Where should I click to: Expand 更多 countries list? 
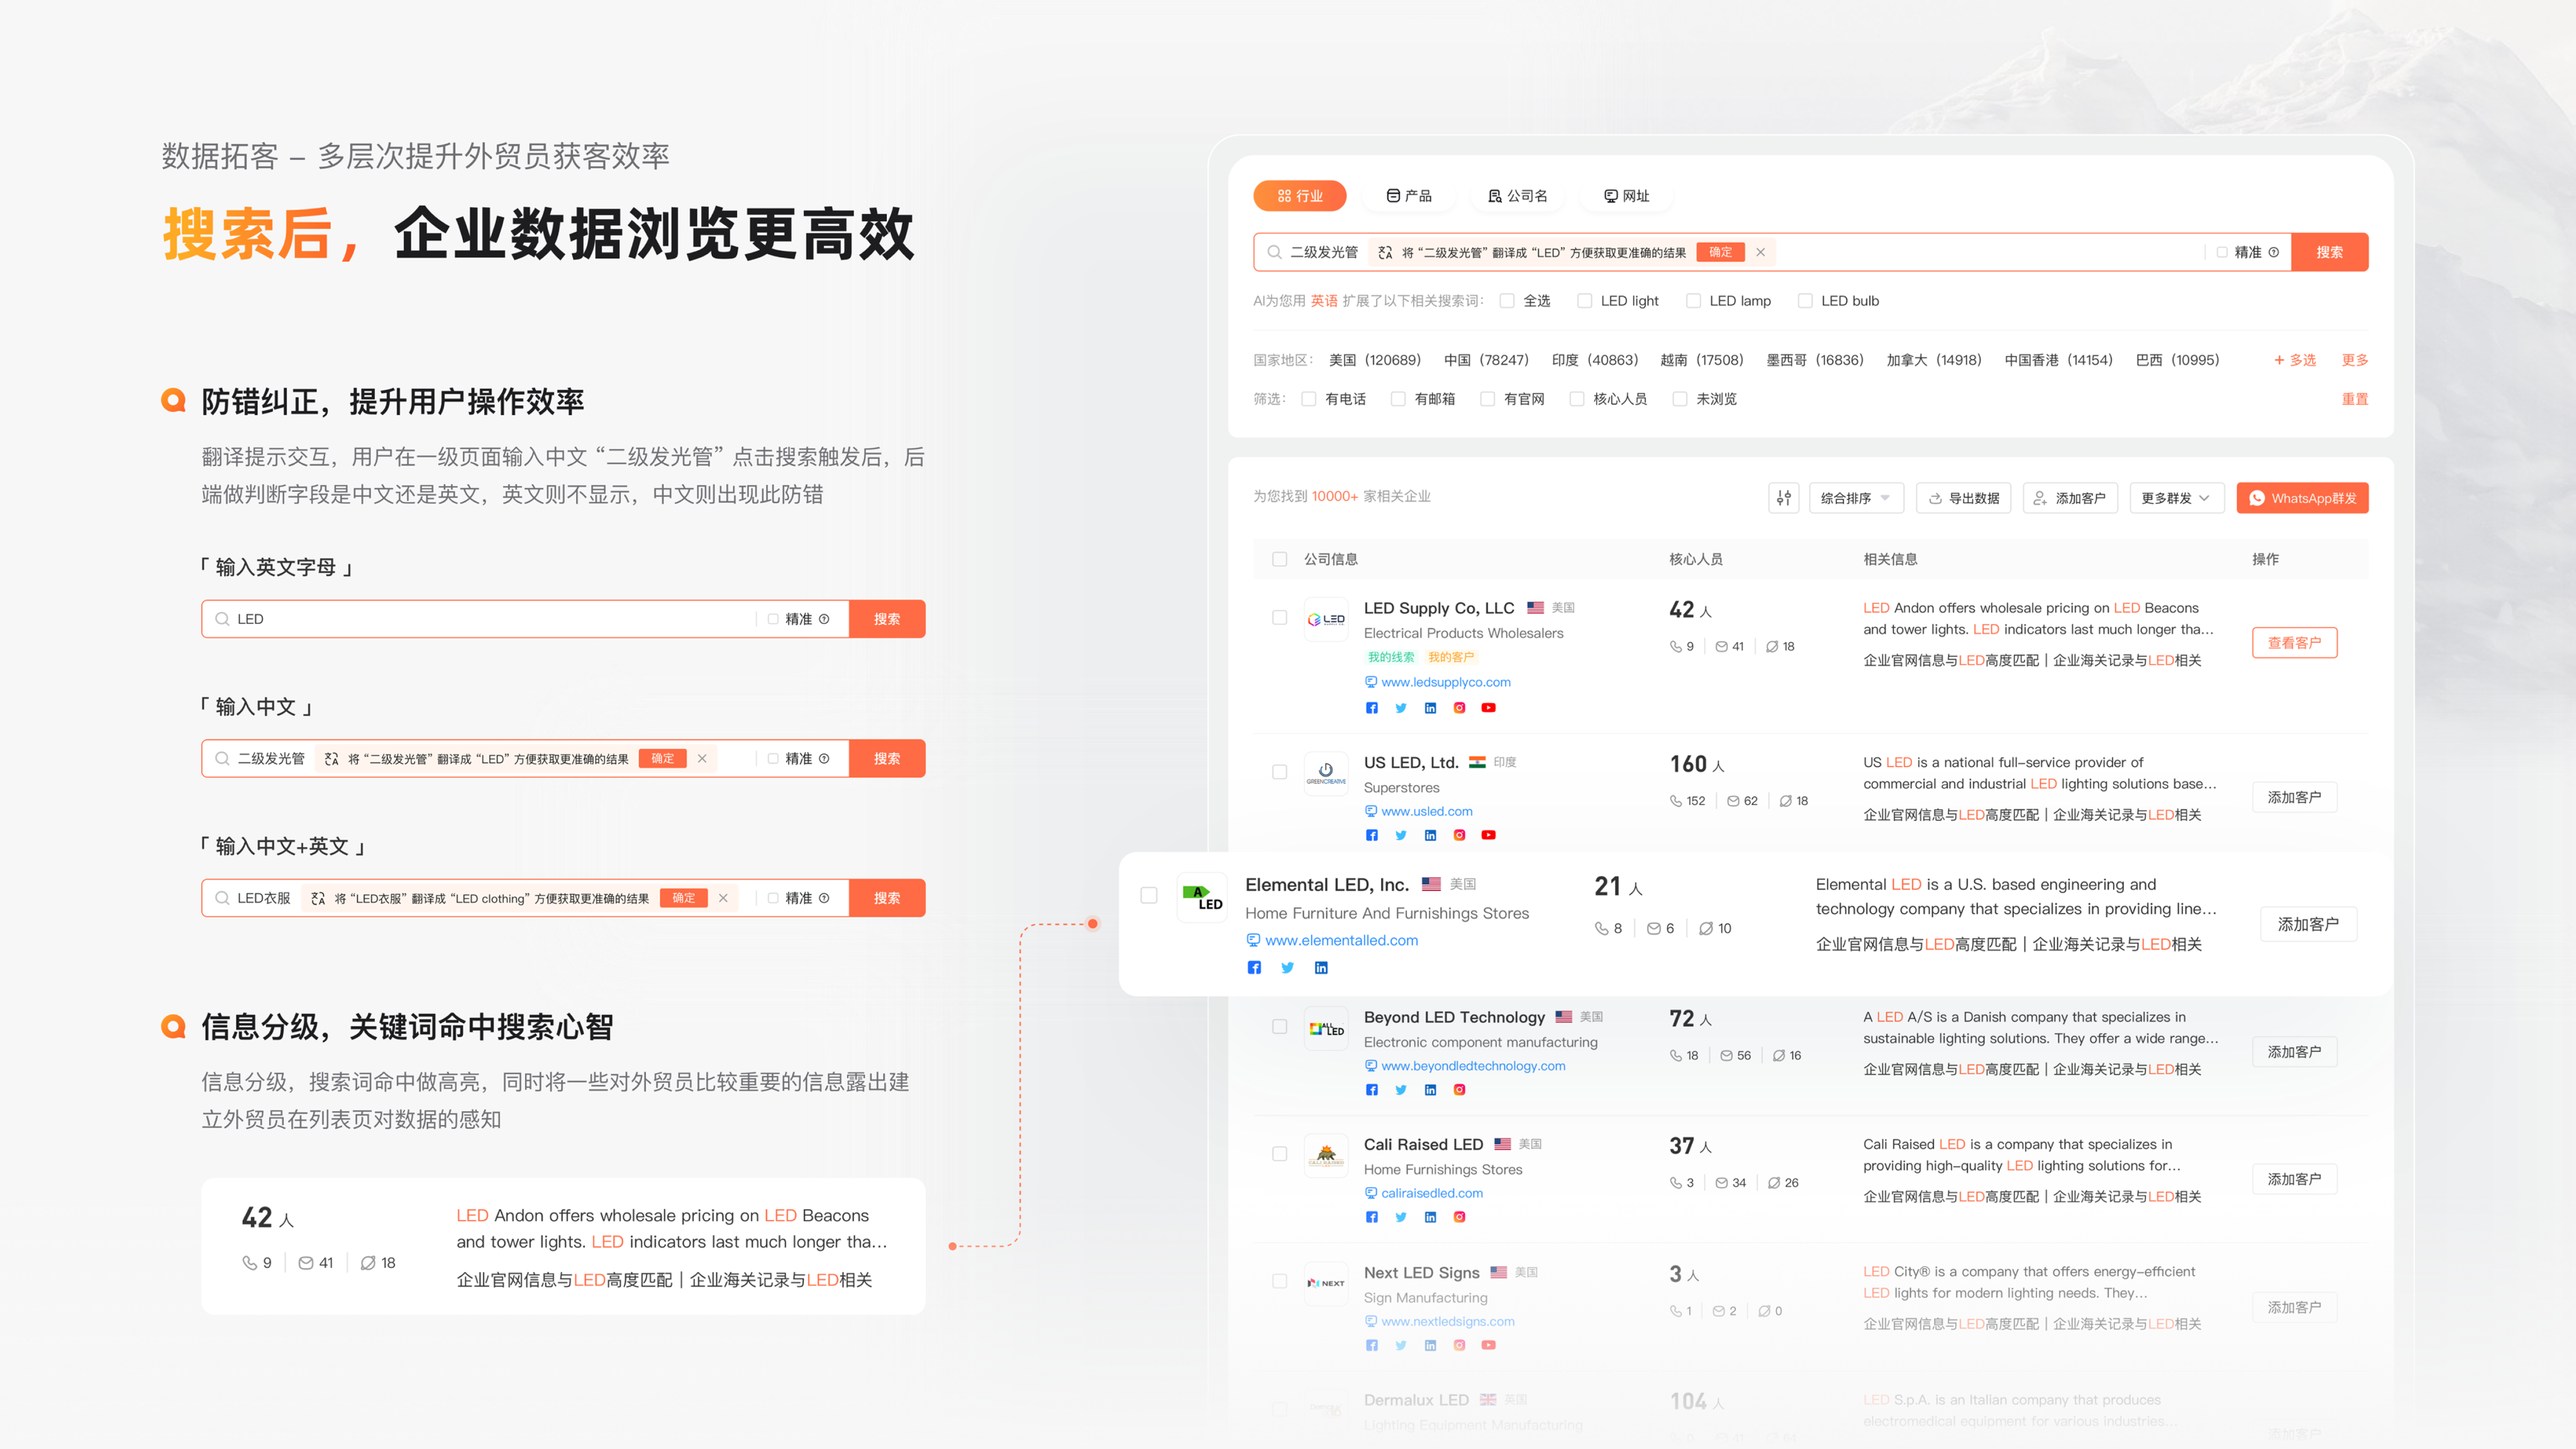click(2354, 360)
